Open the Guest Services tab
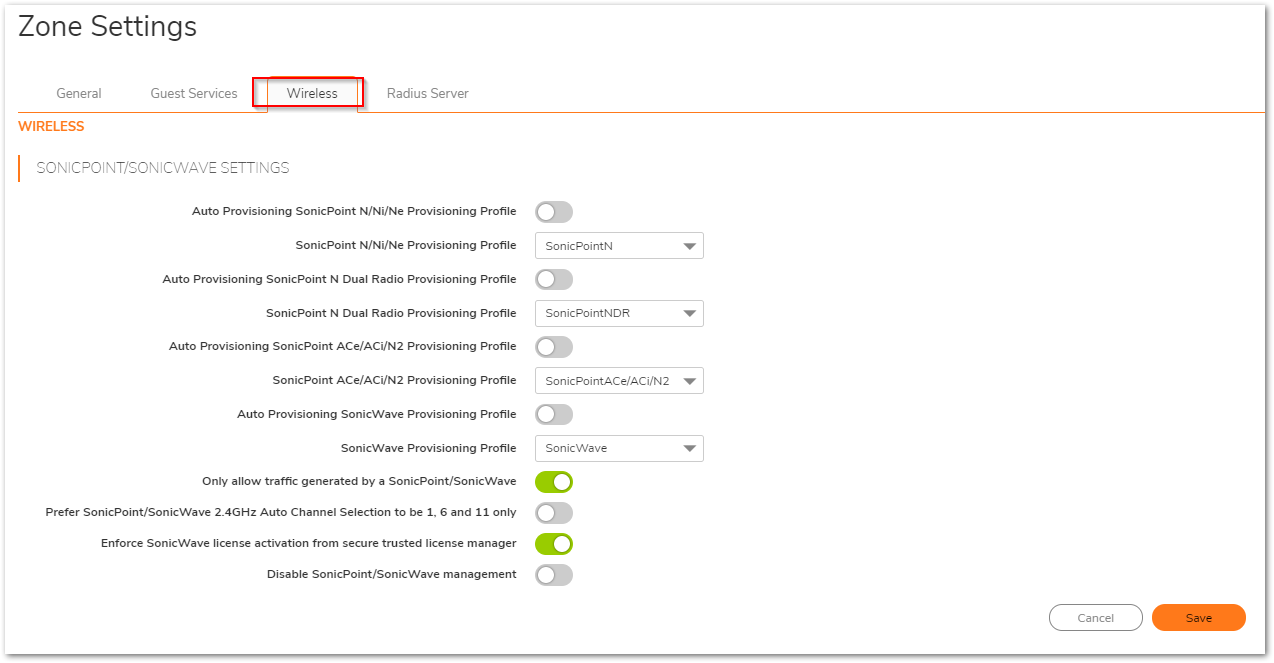 click(194, 94)
